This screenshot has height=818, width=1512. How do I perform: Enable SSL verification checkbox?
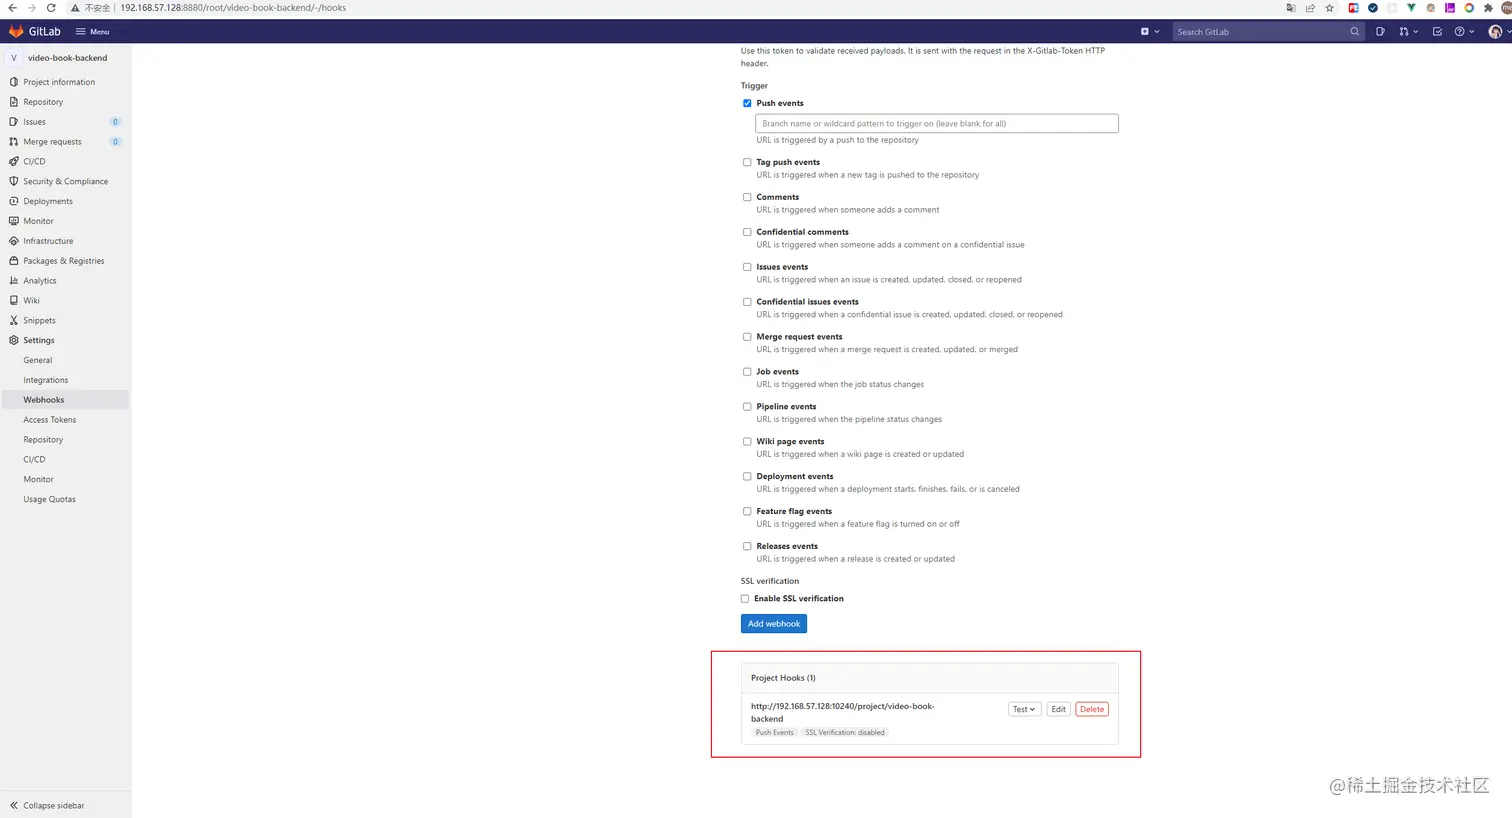coord(745,599)
